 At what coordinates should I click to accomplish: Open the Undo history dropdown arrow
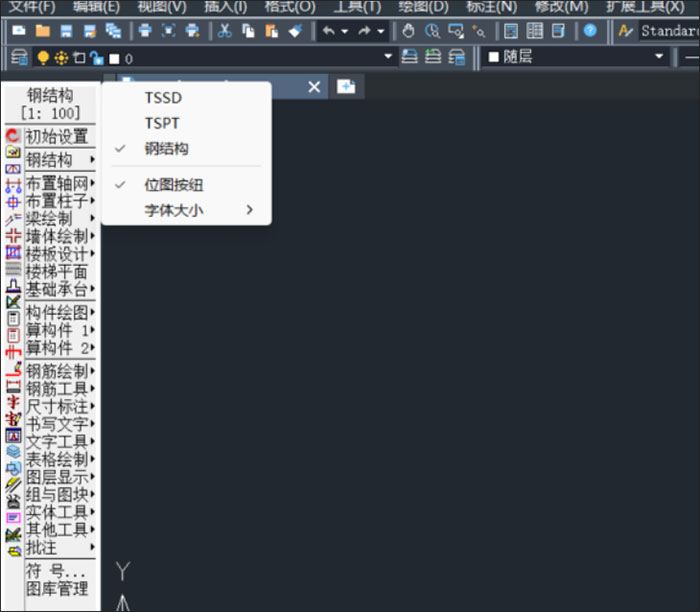click(x=345, y=31)
